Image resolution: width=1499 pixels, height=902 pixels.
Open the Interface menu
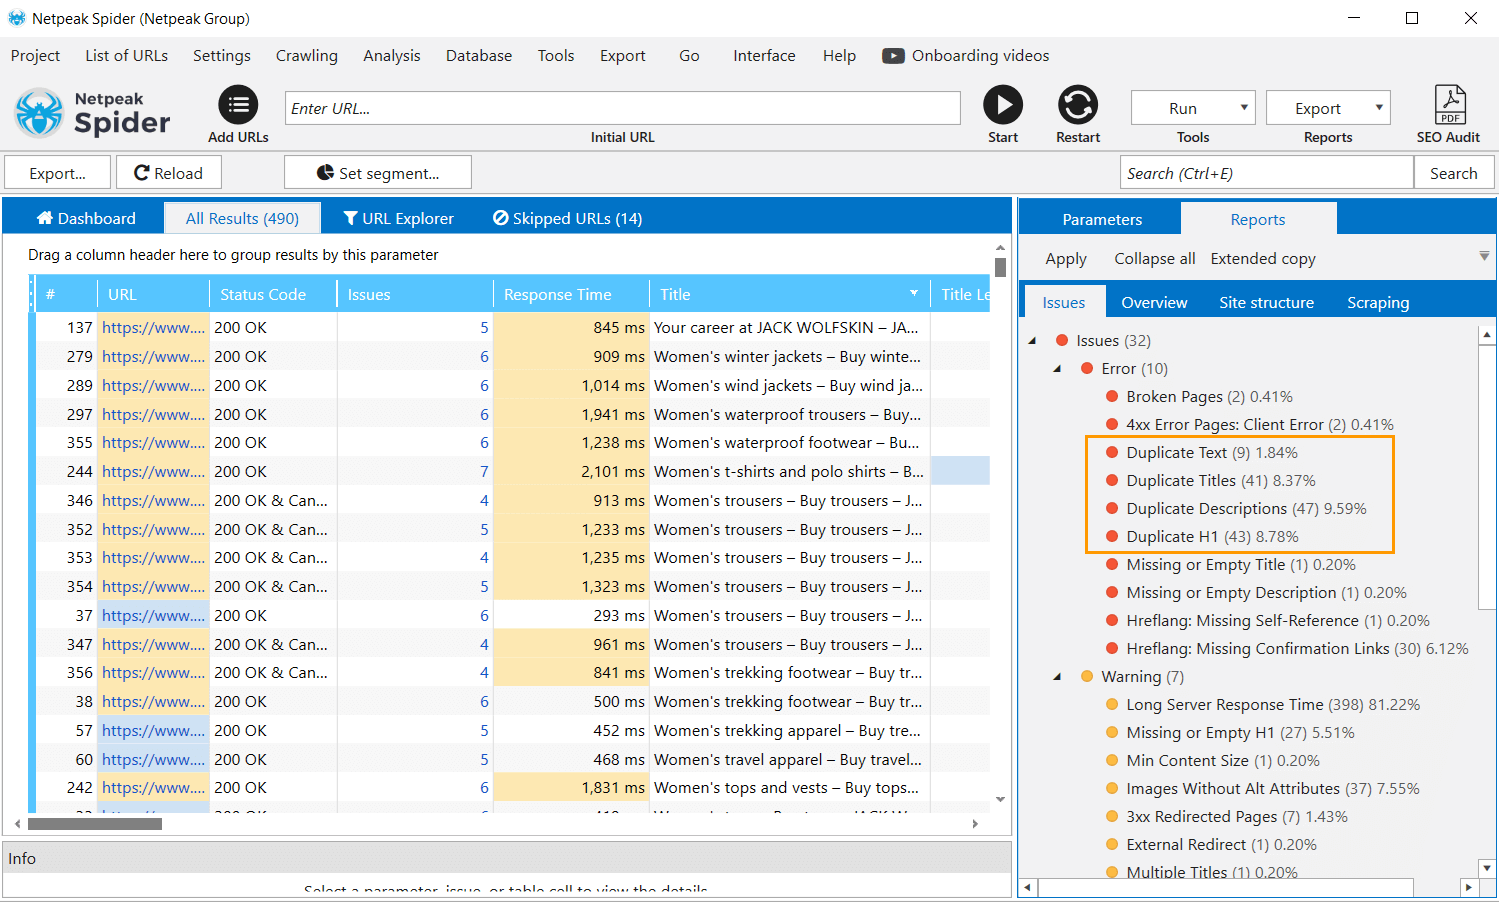pyautogui.click(x=764, y=56)
